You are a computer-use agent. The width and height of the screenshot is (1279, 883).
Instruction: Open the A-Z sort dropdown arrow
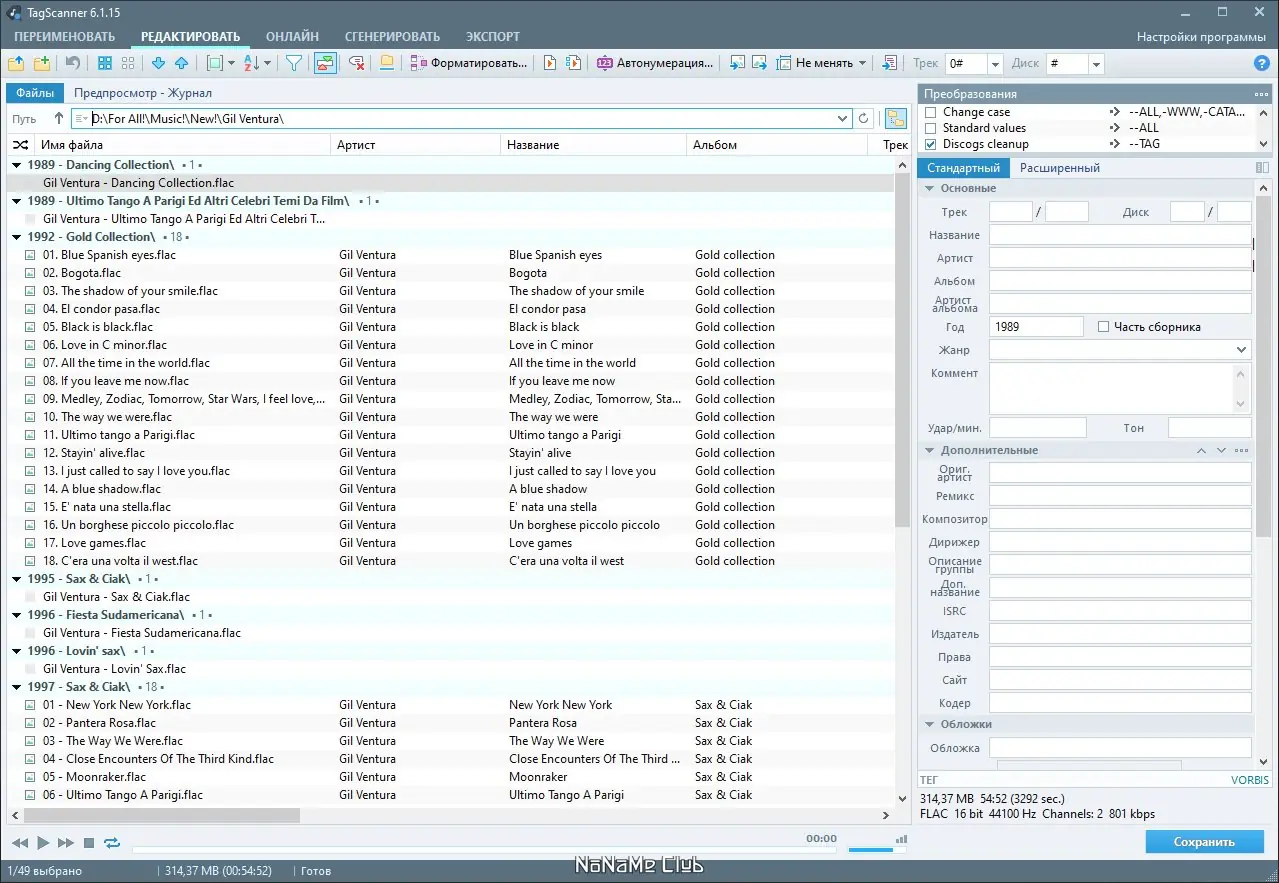pos(267,63)
